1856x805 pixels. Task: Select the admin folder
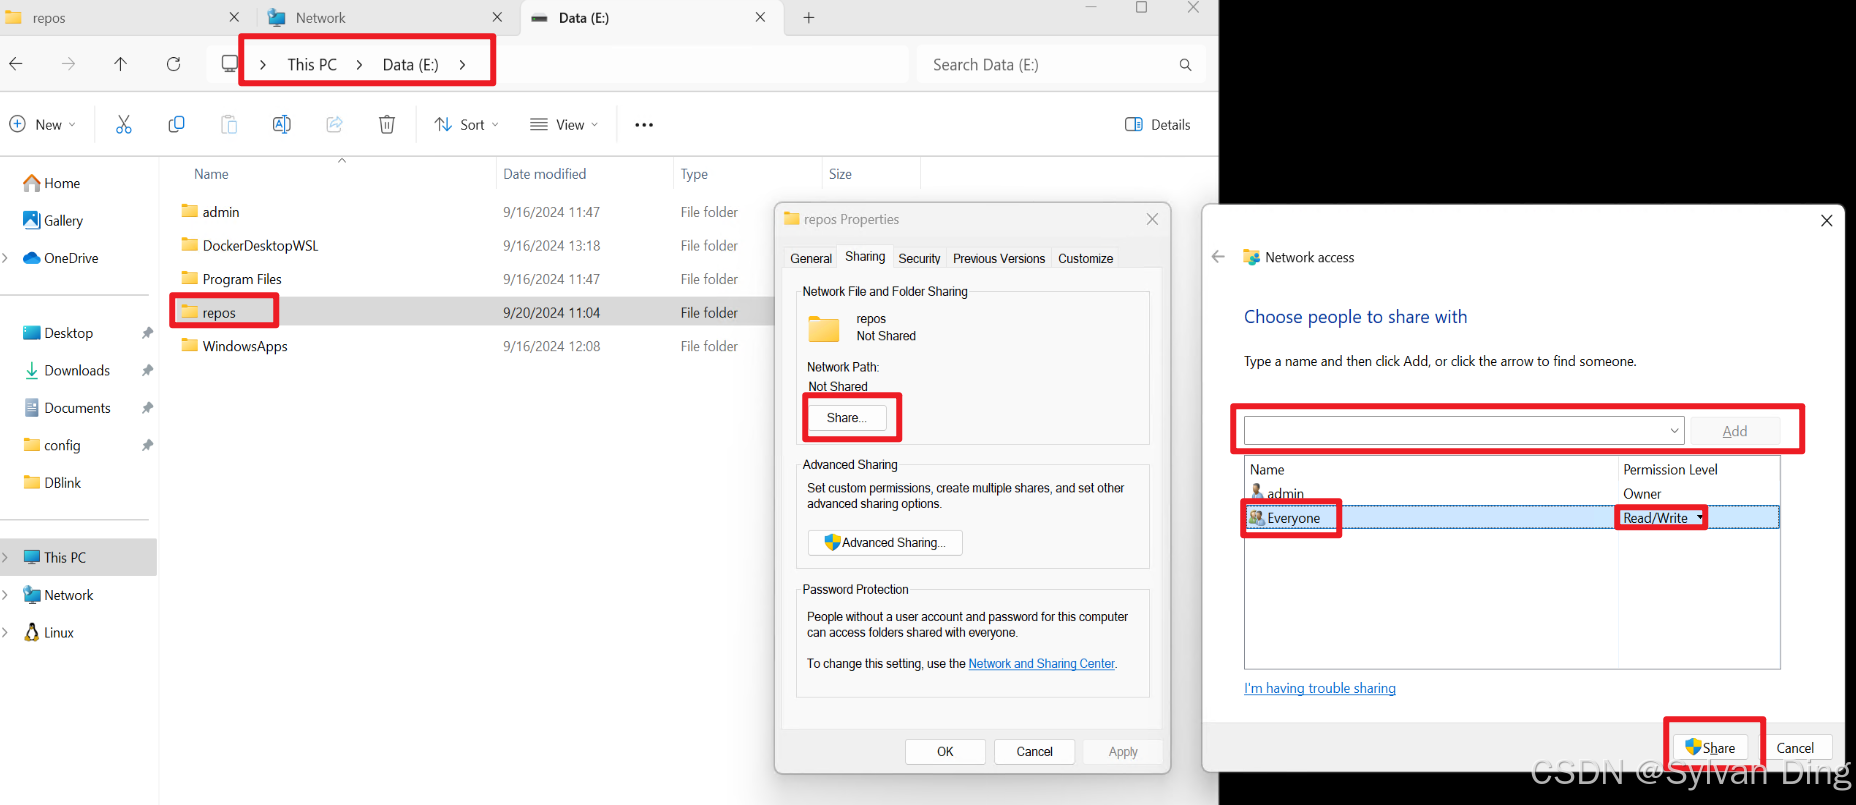click(211, 212)
